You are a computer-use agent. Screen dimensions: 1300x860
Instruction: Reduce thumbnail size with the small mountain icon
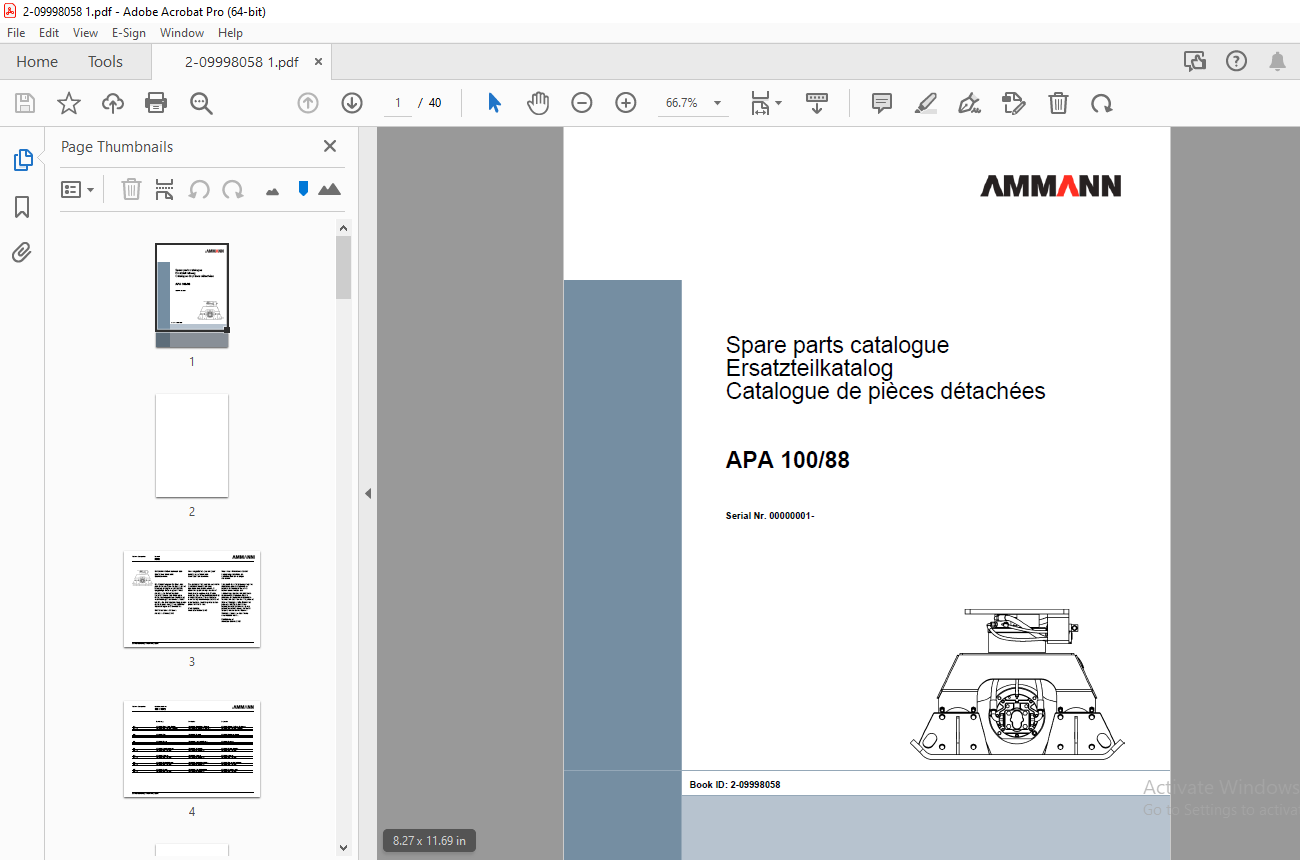click(x=272, y=190)
